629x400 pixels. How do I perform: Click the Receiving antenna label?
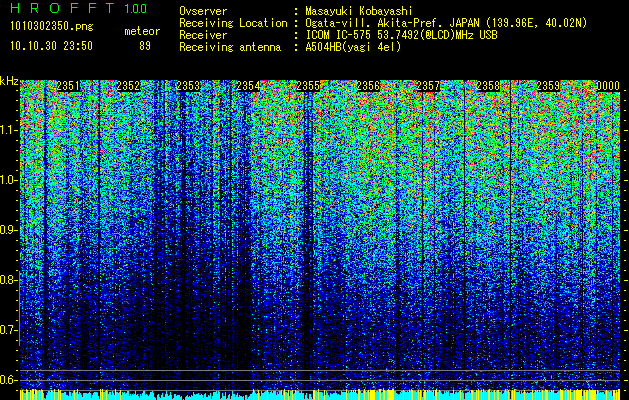pyautogui.click(x=230, y=47)
